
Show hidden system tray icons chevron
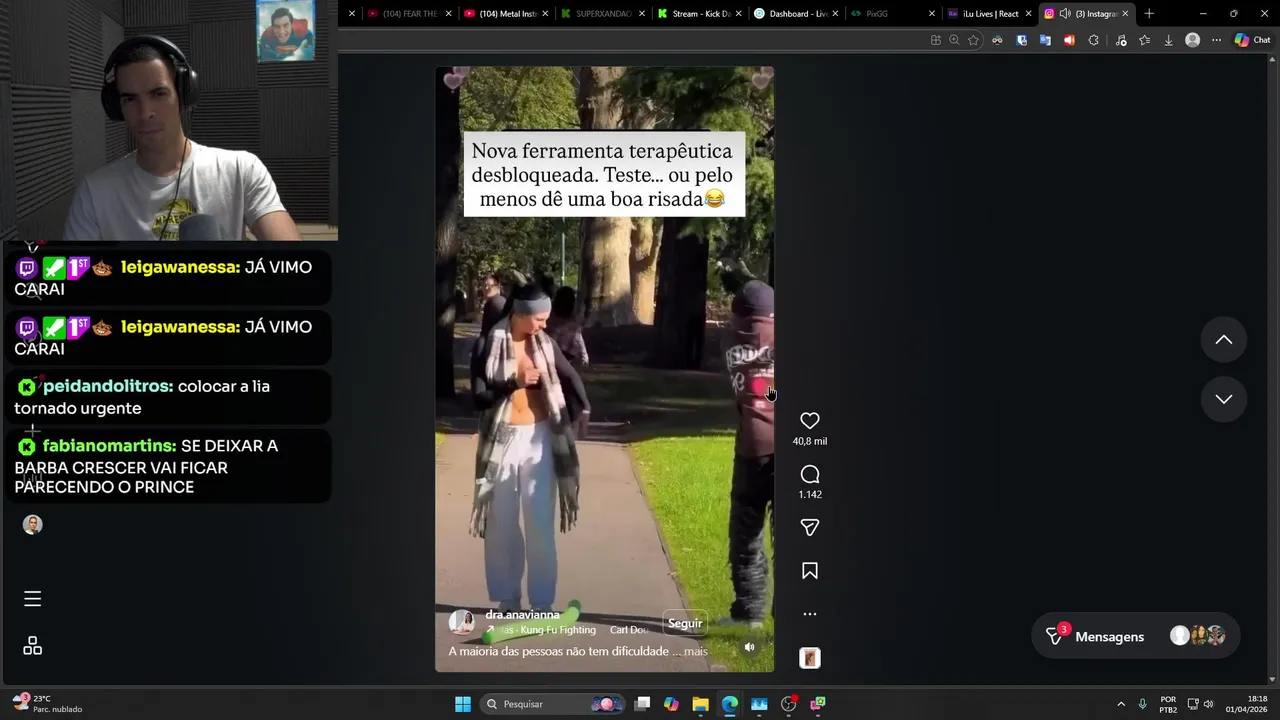point(1121,704)
